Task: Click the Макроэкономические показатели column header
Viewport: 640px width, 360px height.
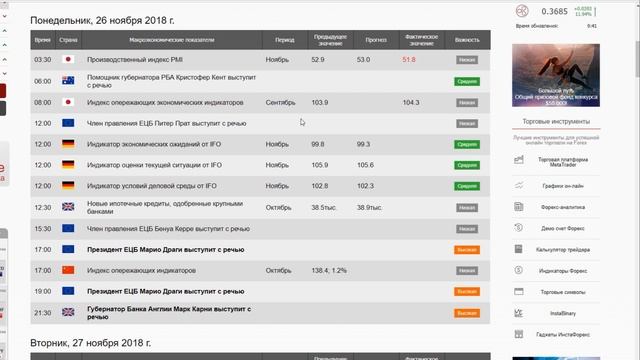Action: (172, 40)
